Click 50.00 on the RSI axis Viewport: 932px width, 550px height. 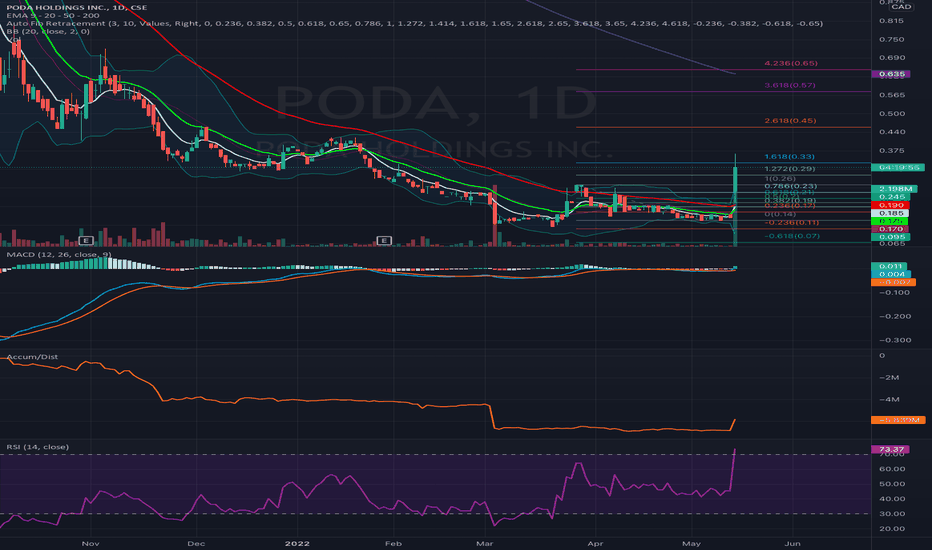pyautogui.click(x=892, y=484)
